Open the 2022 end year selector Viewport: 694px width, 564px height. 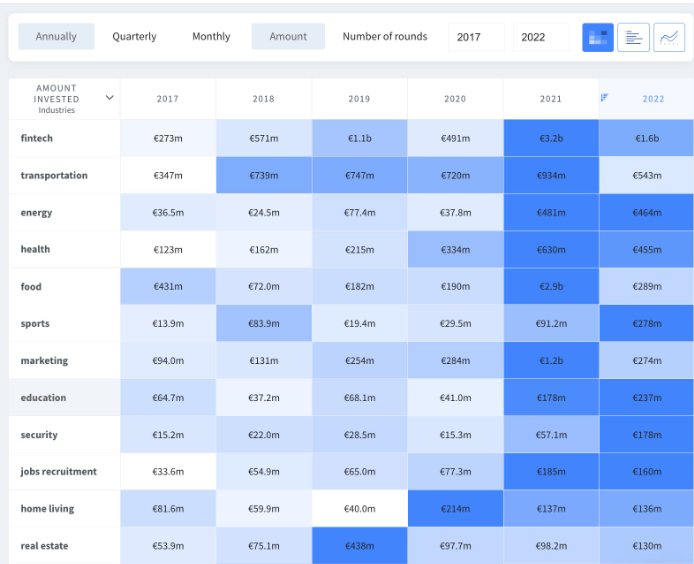click(540, 37)
